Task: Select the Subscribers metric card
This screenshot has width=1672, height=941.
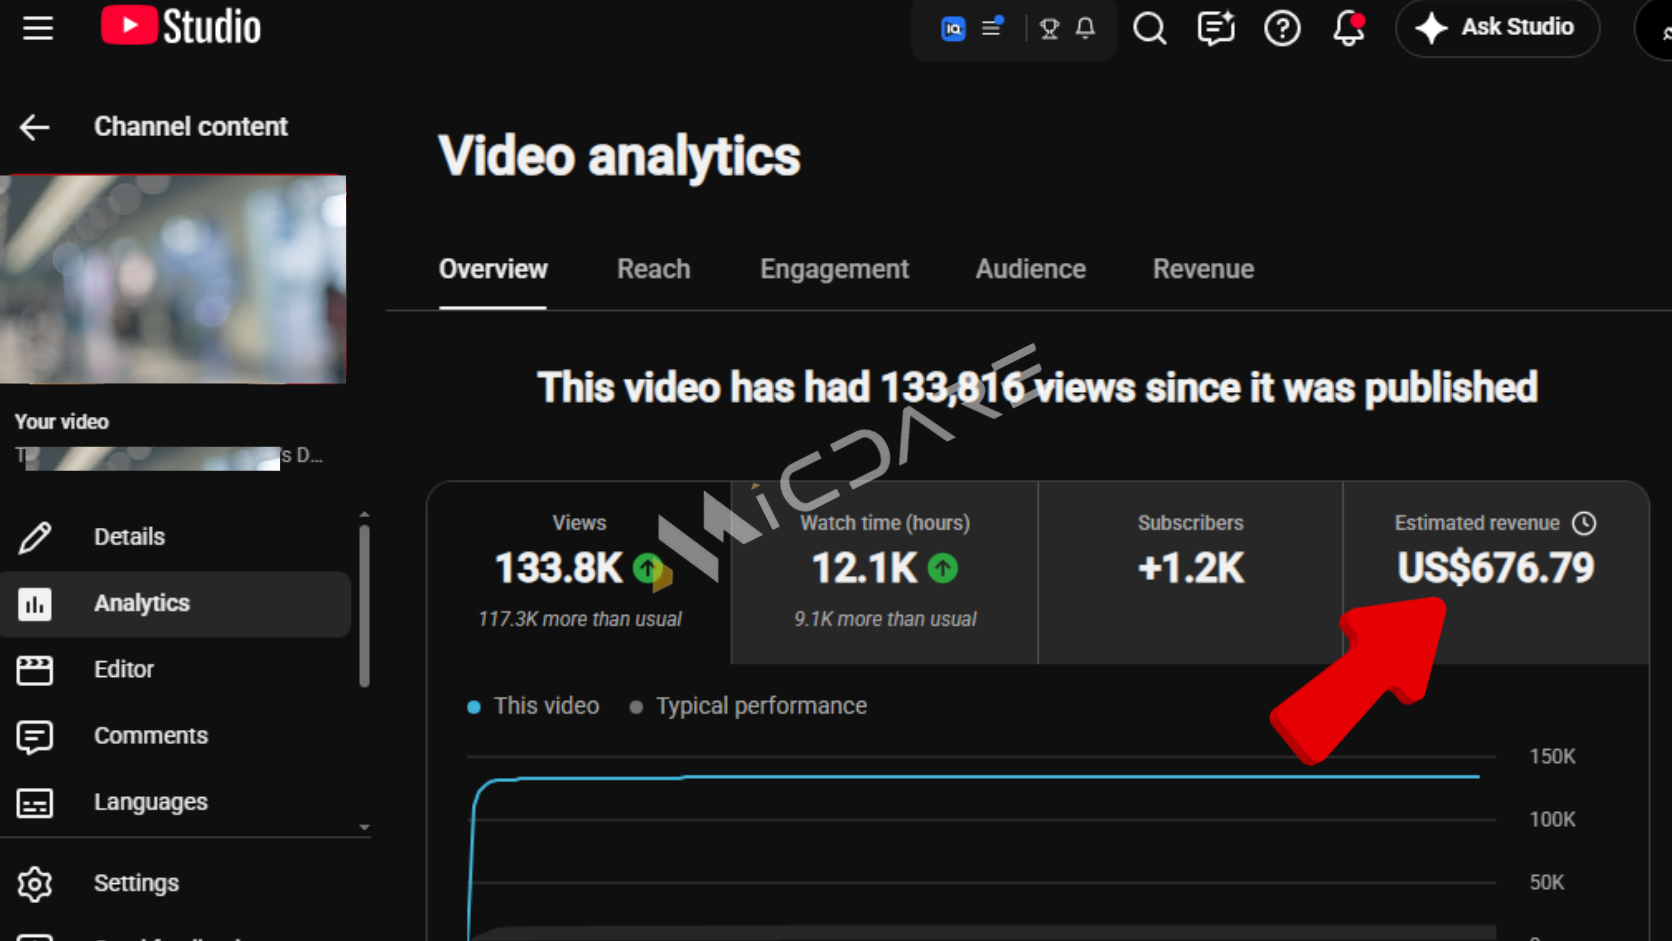Action: click(1190, 573)
